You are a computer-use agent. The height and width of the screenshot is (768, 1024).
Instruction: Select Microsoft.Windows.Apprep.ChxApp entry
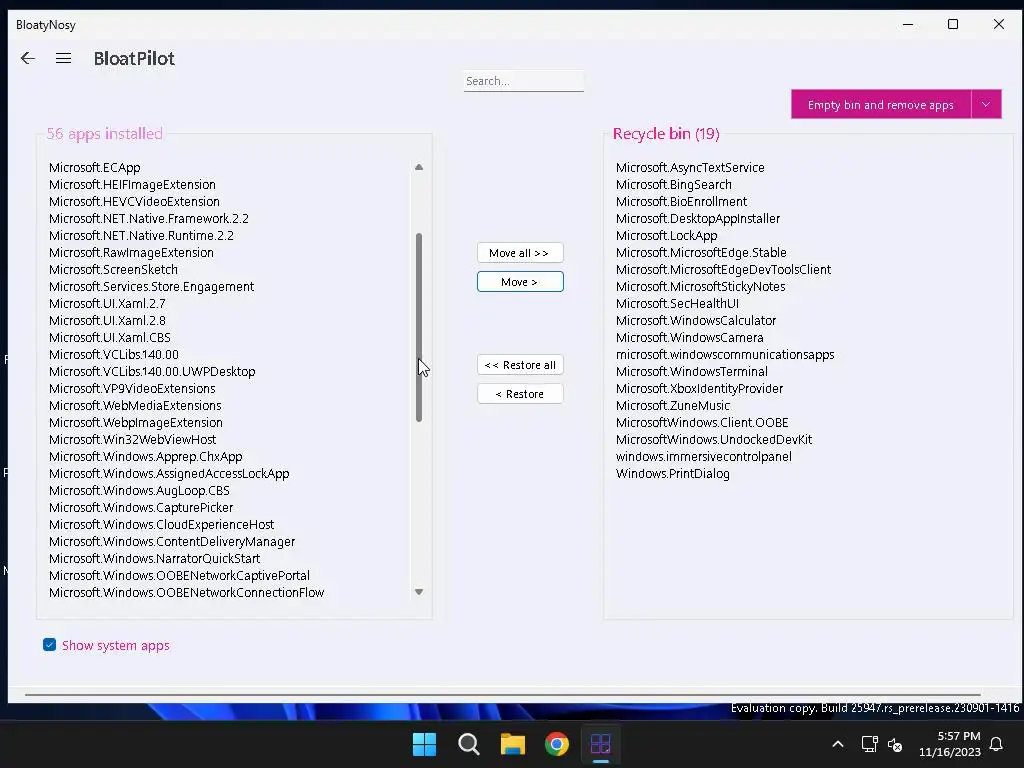tap(146, 456)
